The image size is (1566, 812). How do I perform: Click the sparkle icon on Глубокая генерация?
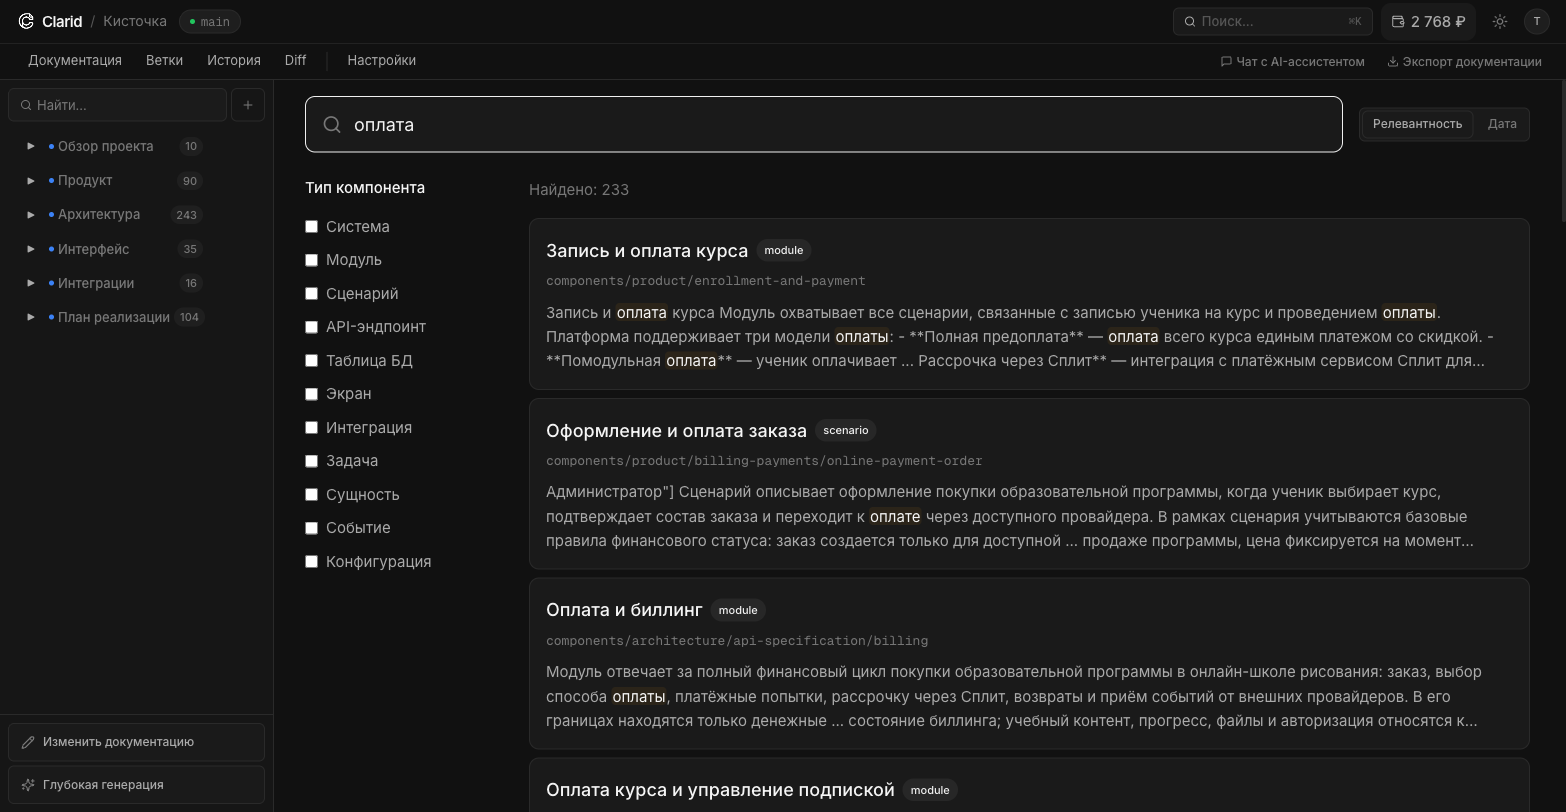coord(30,784)
